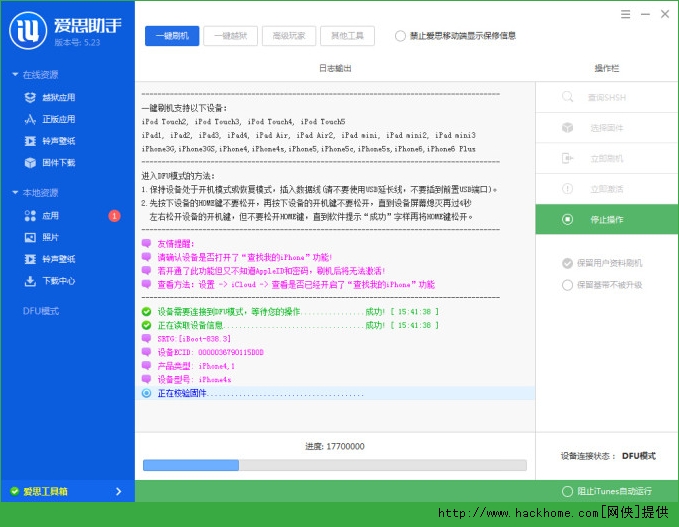Open 越狱应用 (jailbreak apps) in the sidebar
The width and height of the screenshot is (679, 527).
coord(58,97)
